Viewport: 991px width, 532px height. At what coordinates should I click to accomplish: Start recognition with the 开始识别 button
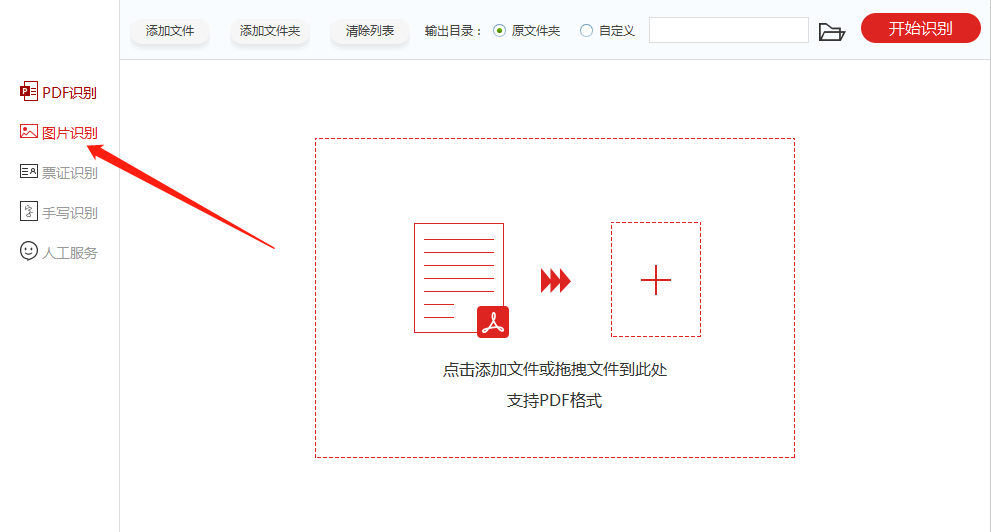920,28
